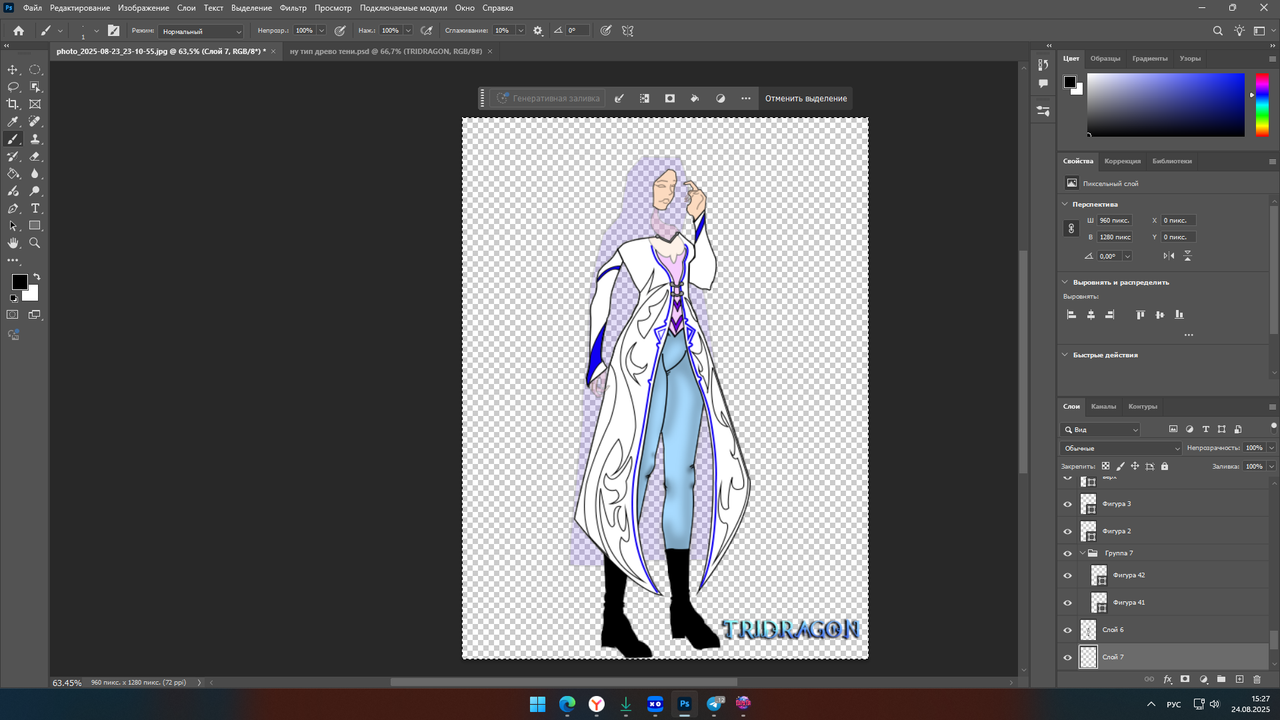Add layer mask in Layers panel

tap(1185, 680)
